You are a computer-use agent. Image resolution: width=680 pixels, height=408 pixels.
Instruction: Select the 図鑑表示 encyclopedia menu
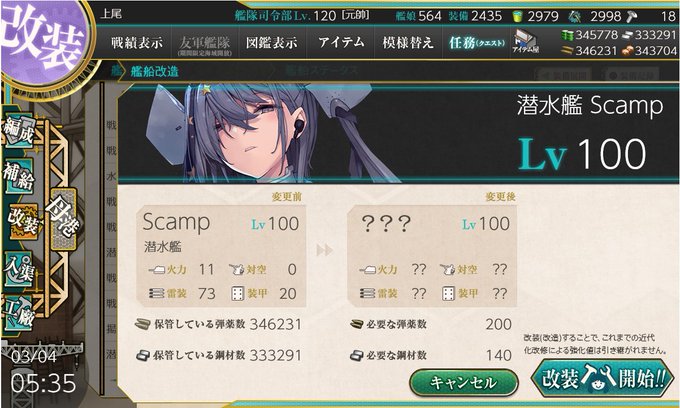[272, 42]
